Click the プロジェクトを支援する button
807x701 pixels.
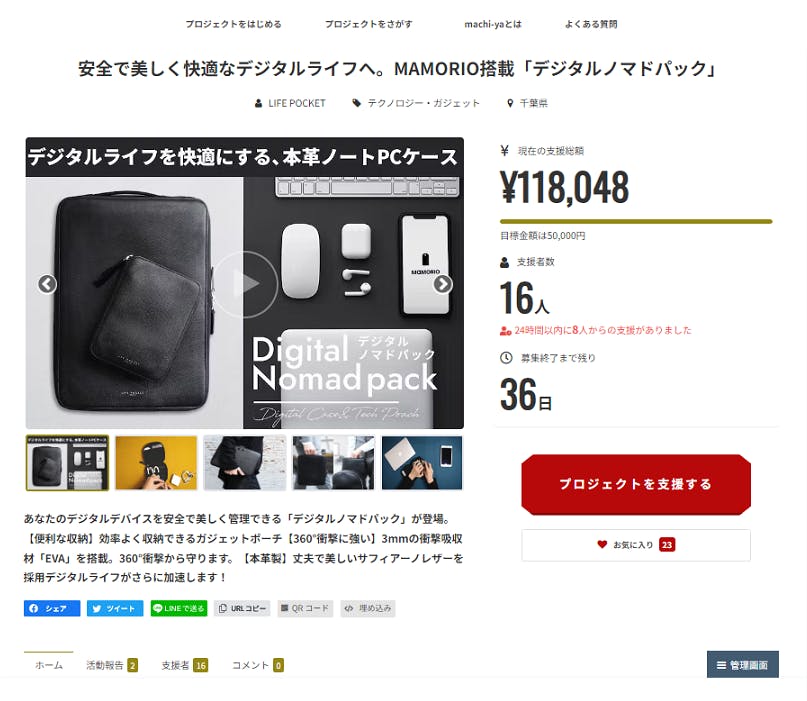point(636,484)
